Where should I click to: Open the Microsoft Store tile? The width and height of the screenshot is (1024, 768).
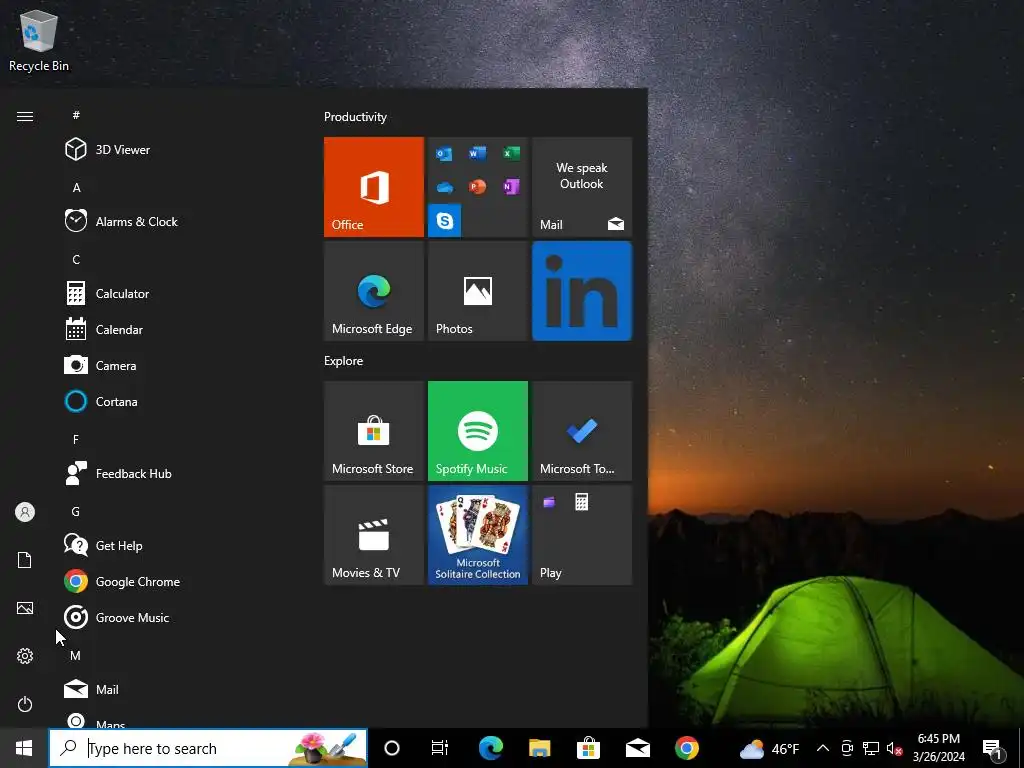[374, 431]
